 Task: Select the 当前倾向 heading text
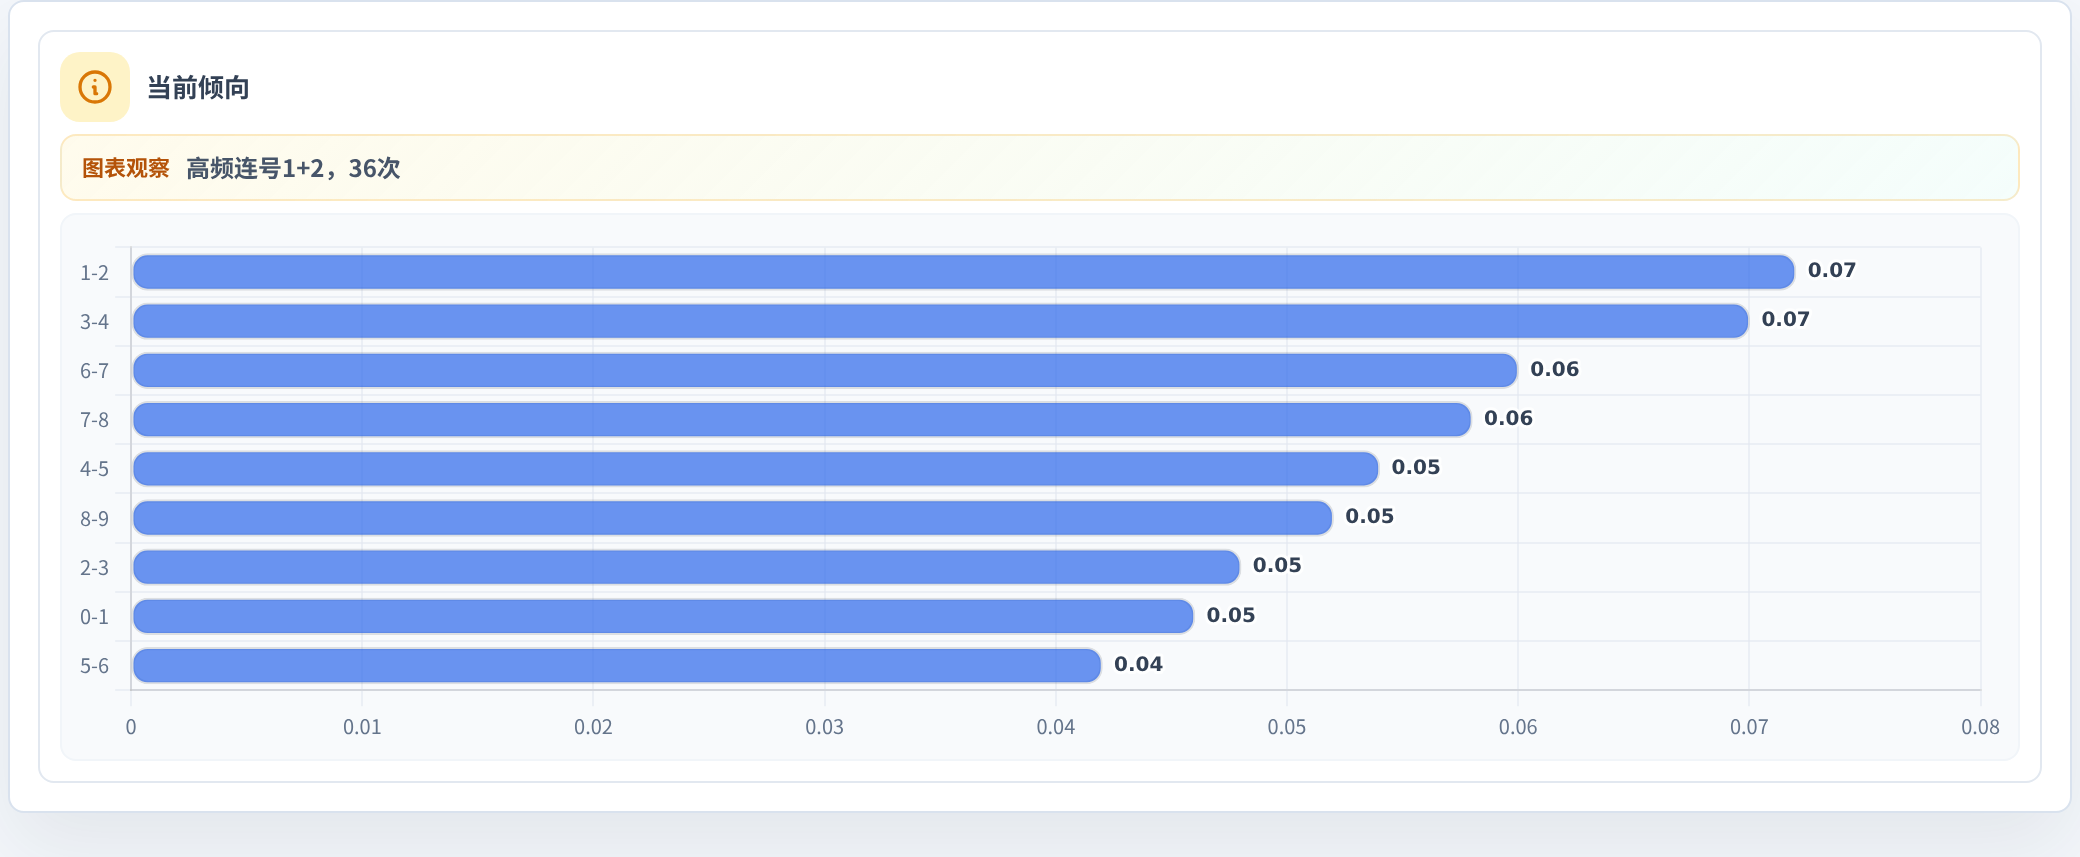198,88
